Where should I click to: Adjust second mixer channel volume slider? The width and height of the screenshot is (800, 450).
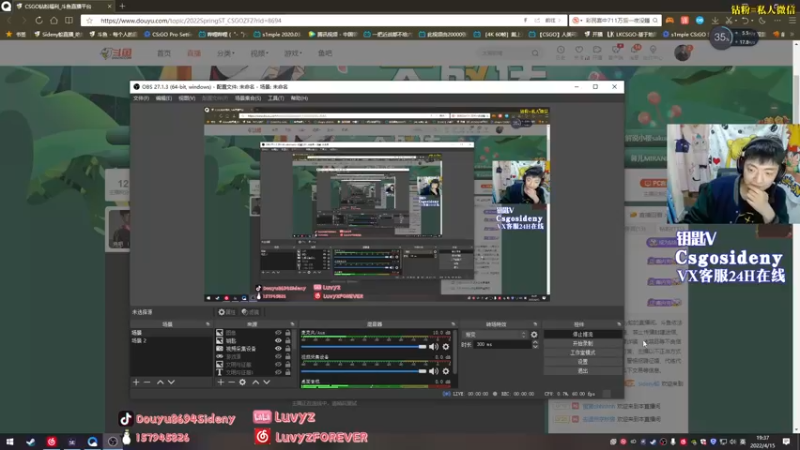pos(363,371)
